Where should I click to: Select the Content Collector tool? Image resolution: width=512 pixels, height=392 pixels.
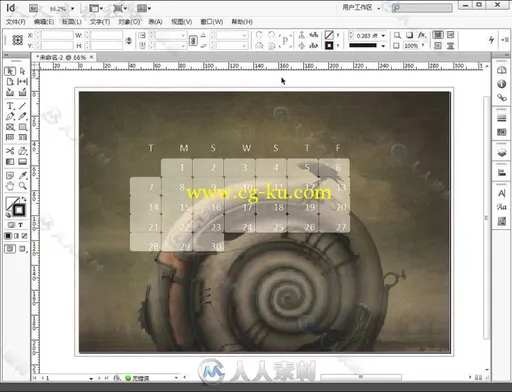click(x=10, y=92)
